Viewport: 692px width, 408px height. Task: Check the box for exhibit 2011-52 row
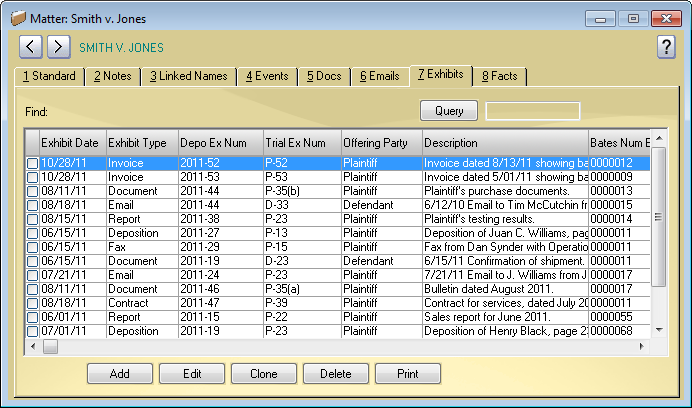[x=32, y=163]
